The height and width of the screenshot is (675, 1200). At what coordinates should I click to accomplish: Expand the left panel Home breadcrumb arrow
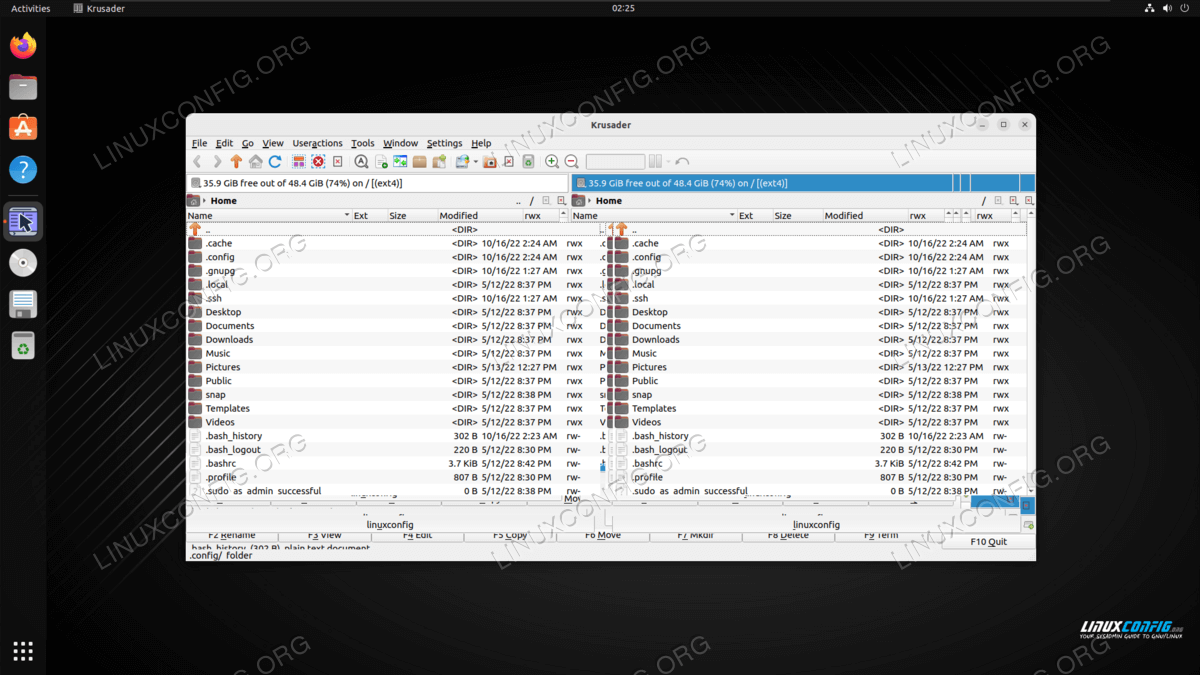(x=205, y=201)
